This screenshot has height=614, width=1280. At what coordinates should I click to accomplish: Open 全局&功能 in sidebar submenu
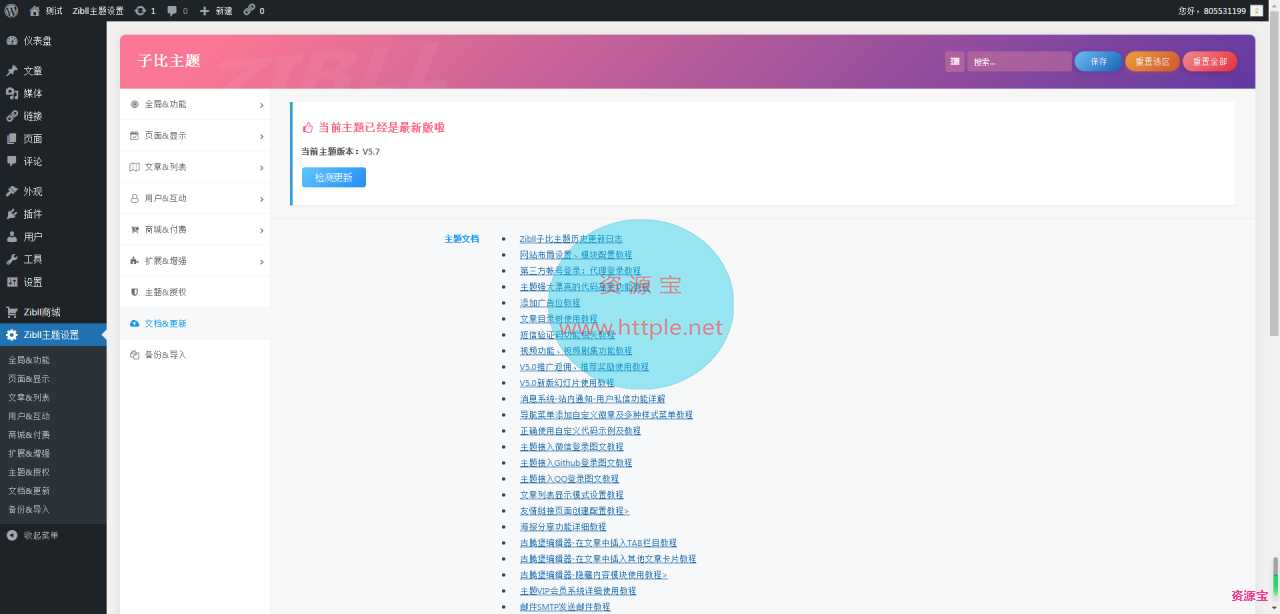pyautogui.click(x=29, y=360)
